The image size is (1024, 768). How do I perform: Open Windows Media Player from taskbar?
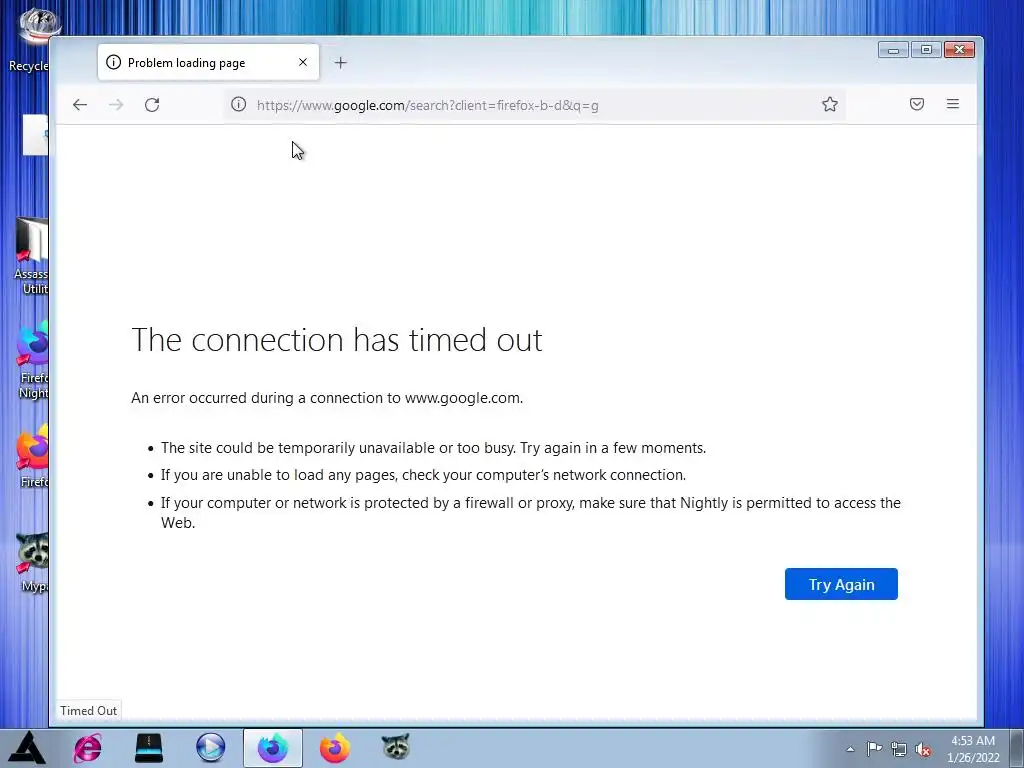pos(210,748)
